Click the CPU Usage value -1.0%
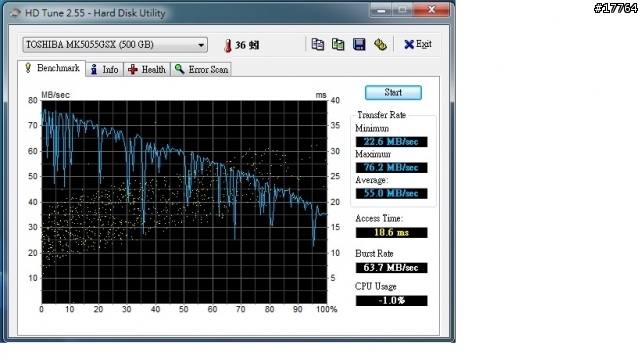The height and width of the screenshot is (360, 640). pos(391,300)
